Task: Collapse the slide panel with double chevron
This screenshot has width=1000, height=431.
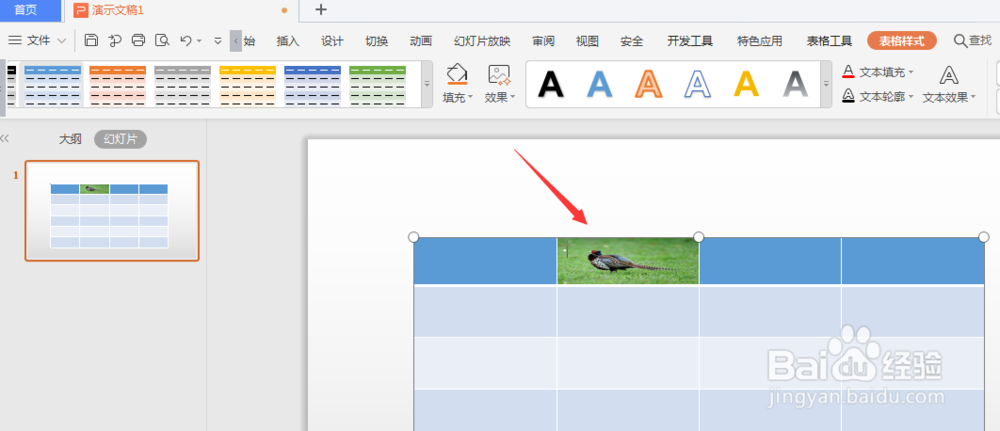Action: click(4, 138)
